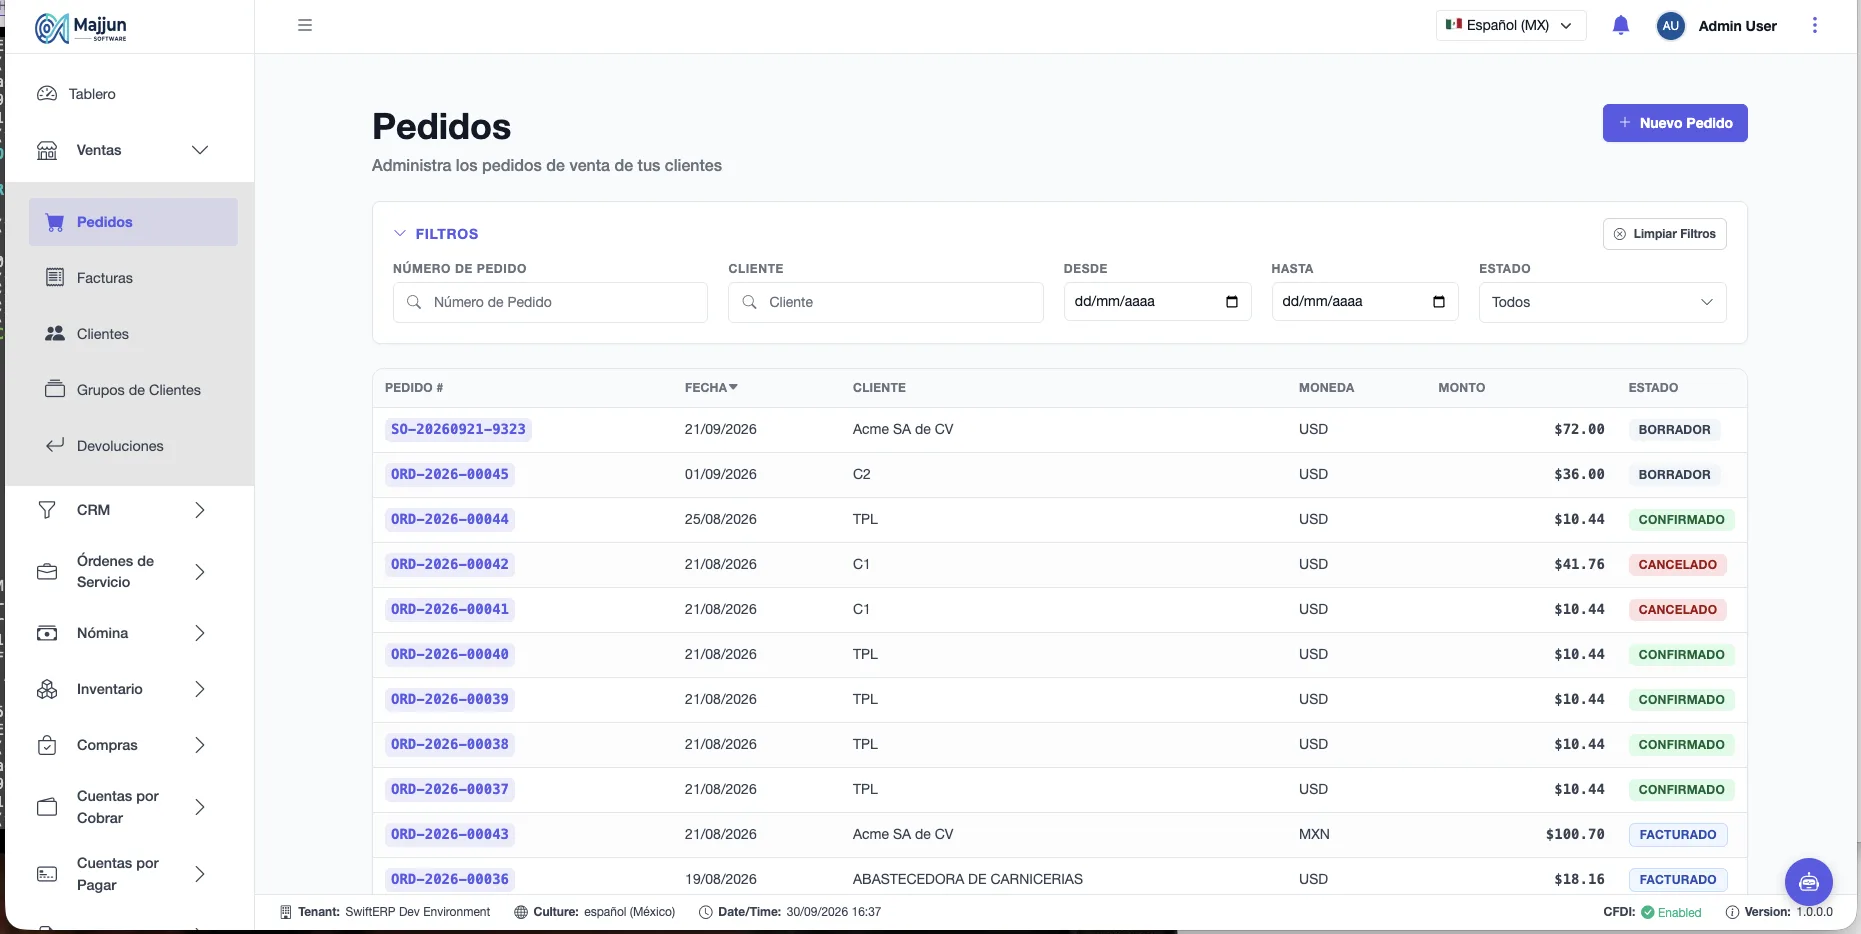The height and width of the screenshot is (934, 1861).
Task: Click the Devoluciones return arrow icon
Action: [55, 445]
